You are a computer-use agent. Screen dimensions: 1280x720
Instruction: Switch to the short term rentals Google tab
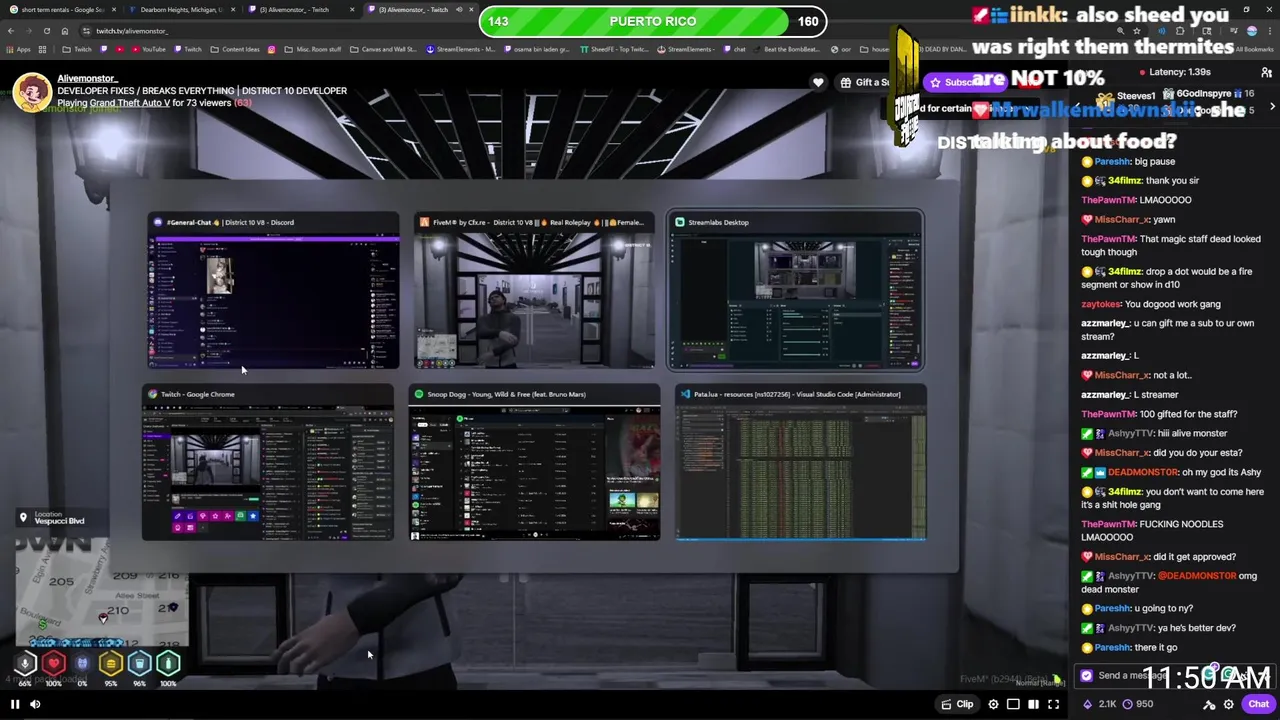pyautogui.click(x=60, y=10)
